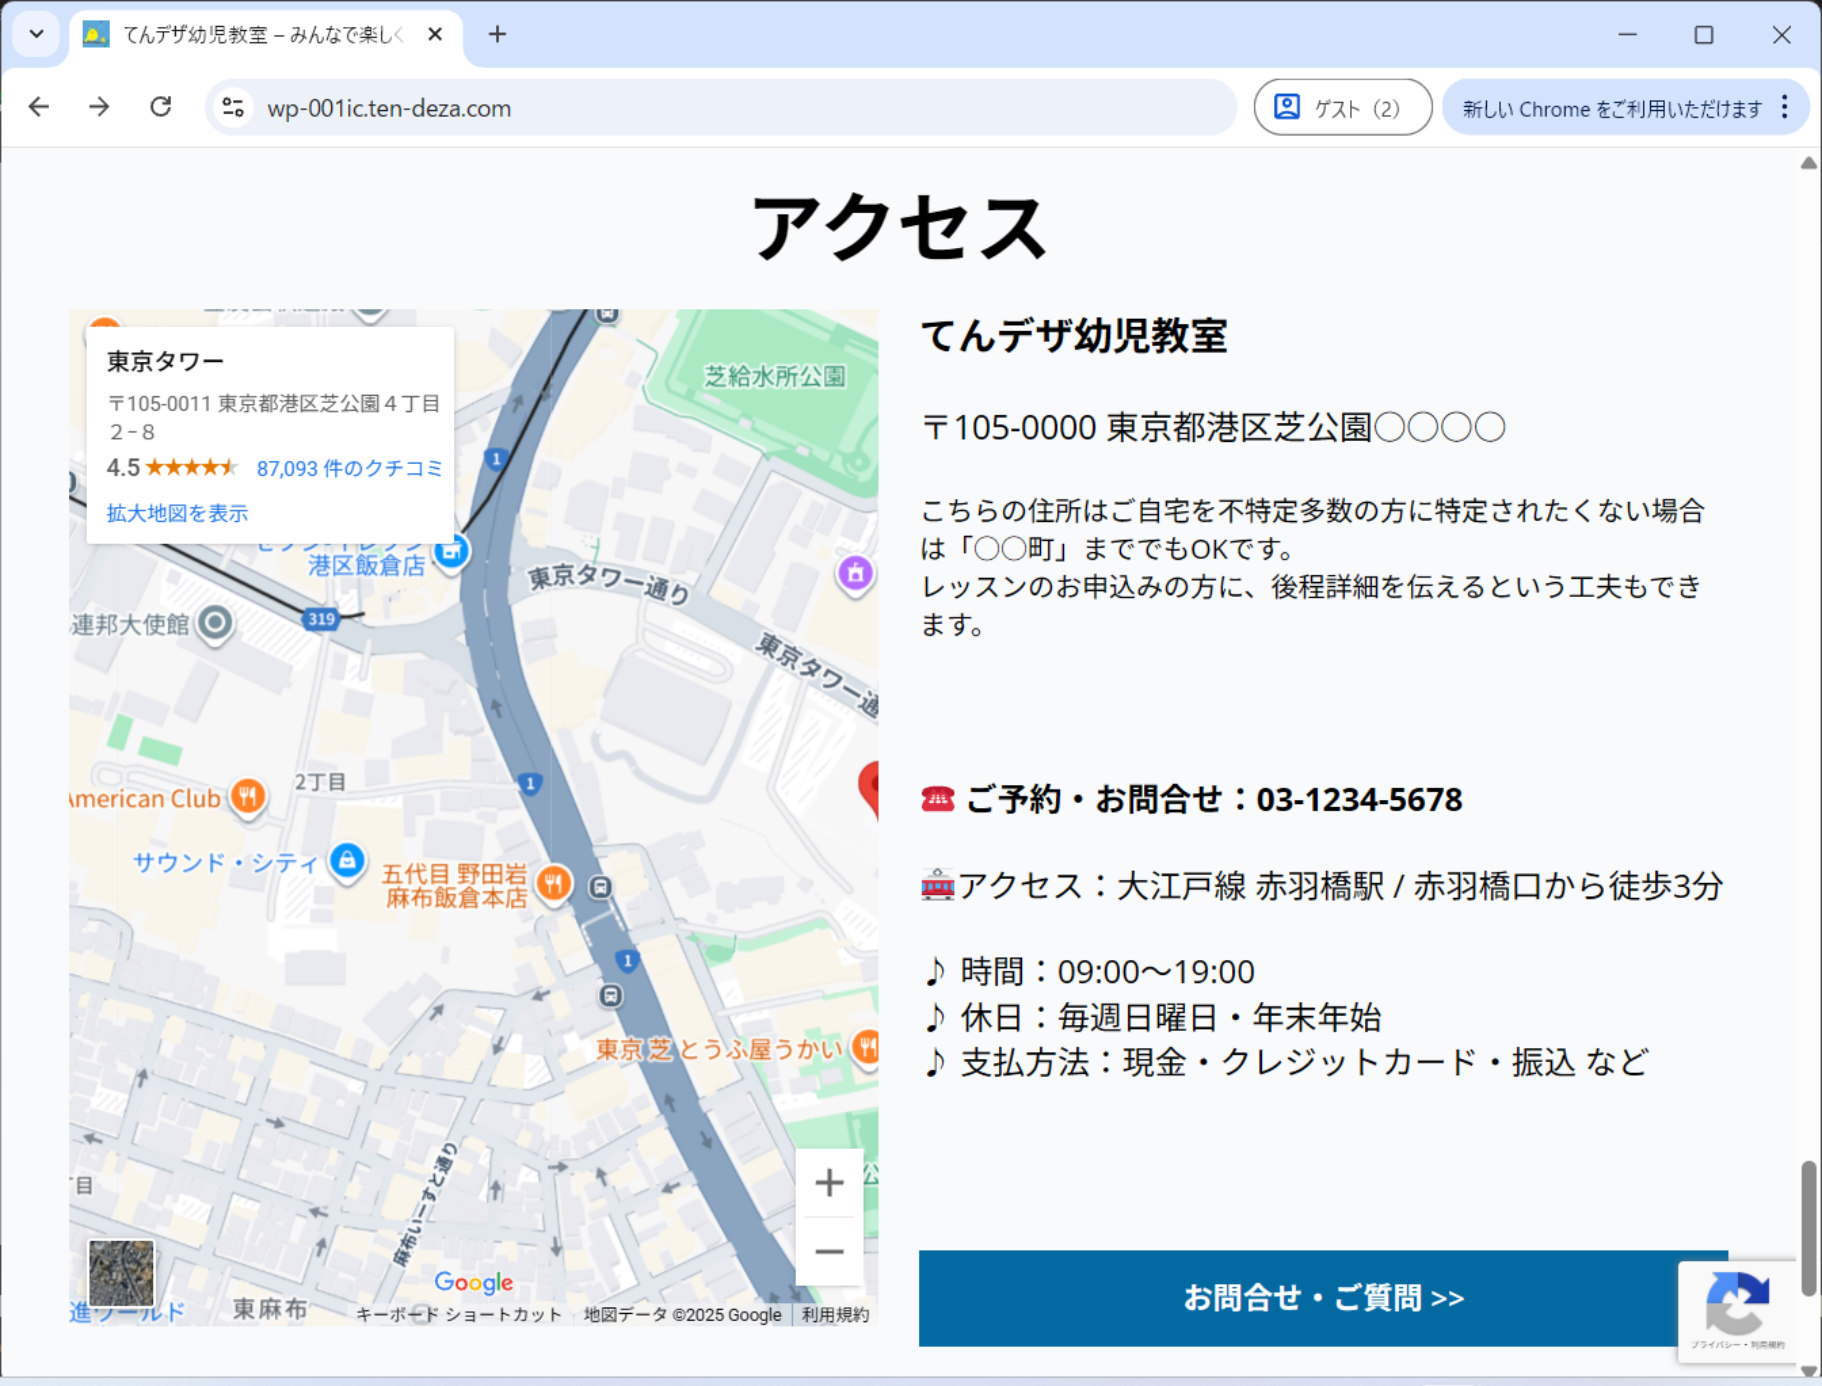The width and height of the screenshot is (1822, 1386).
Task: Open the Chrome three-dot menu
Action: (1785, 107)
